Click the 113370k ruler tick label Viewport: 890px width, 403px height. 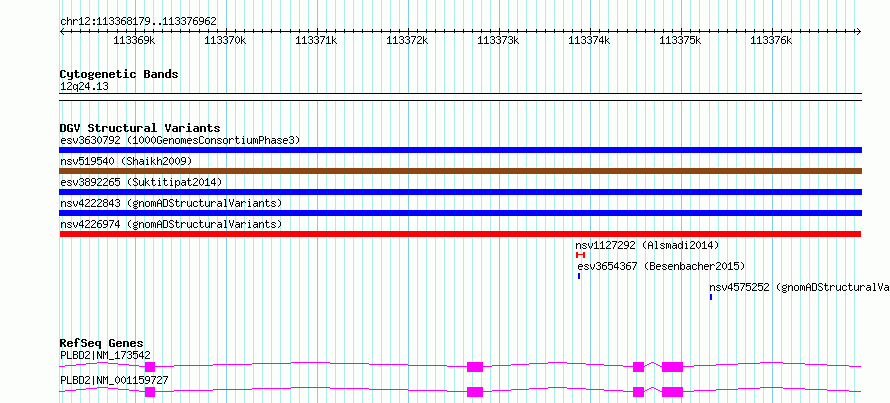225,40
